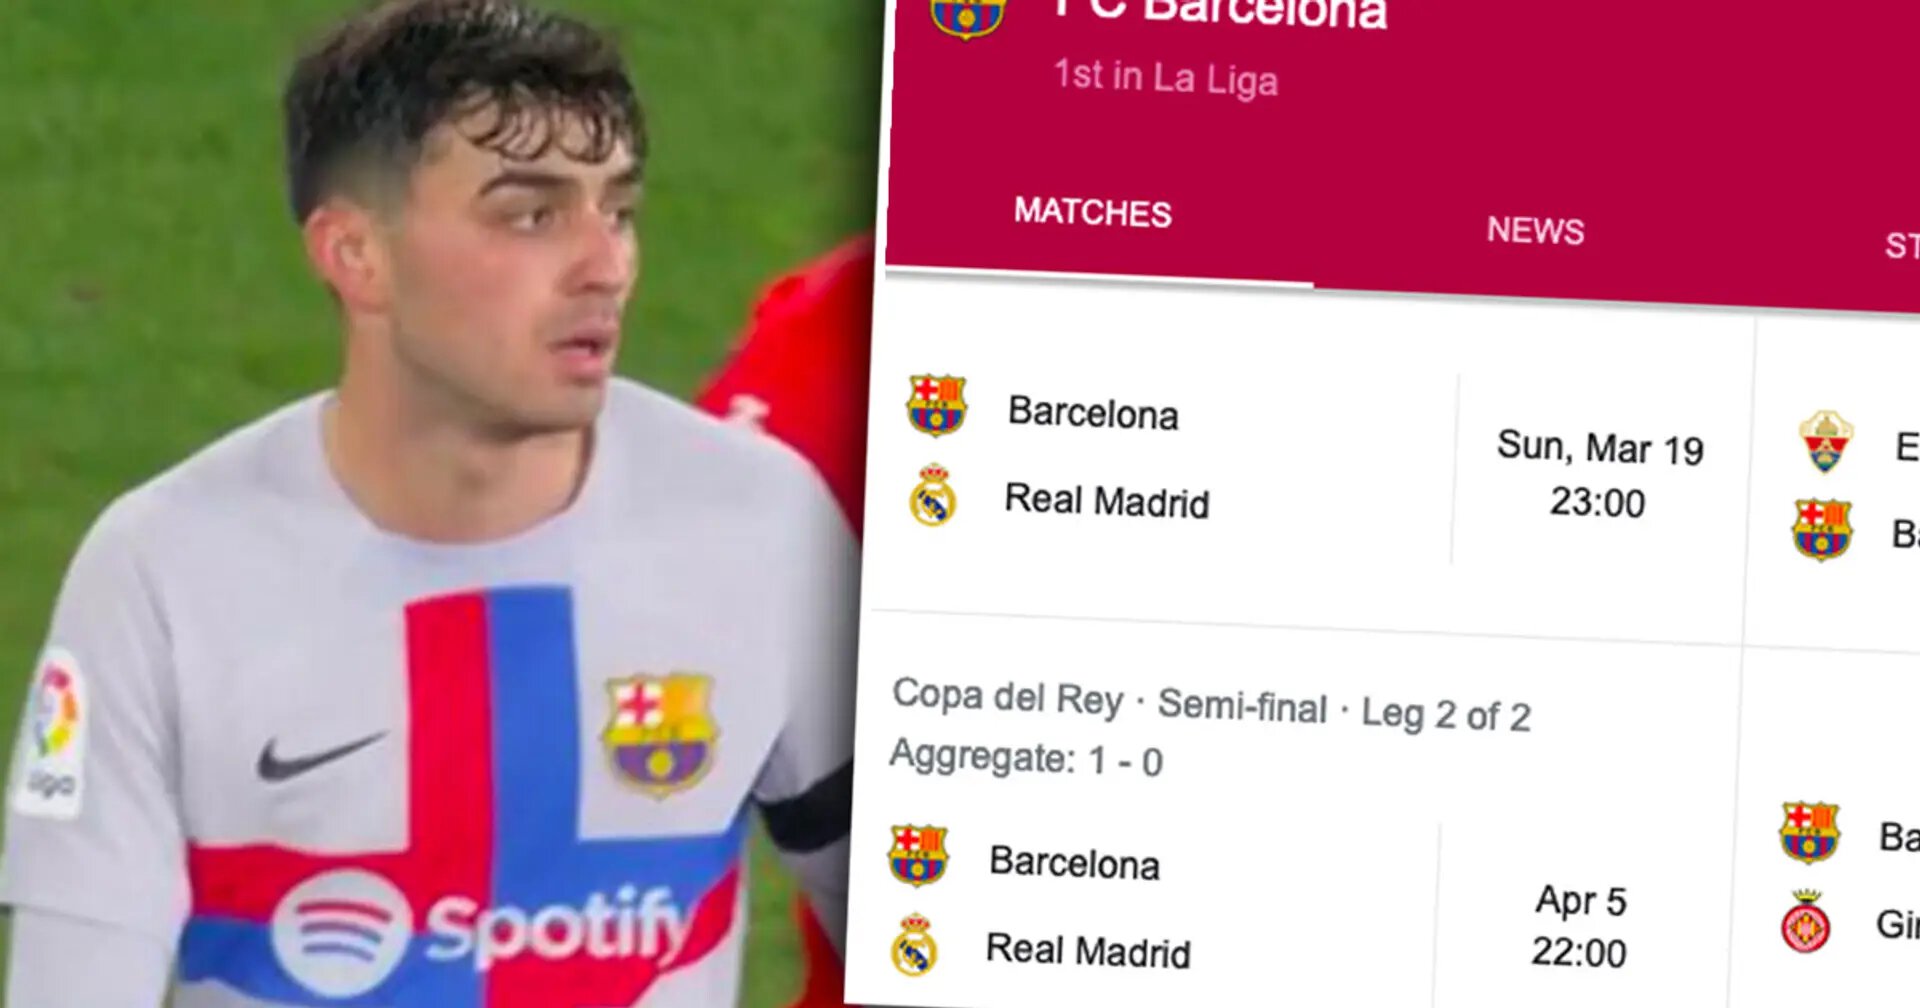Open the partially visible ST tab

[x=1901, y=246]
